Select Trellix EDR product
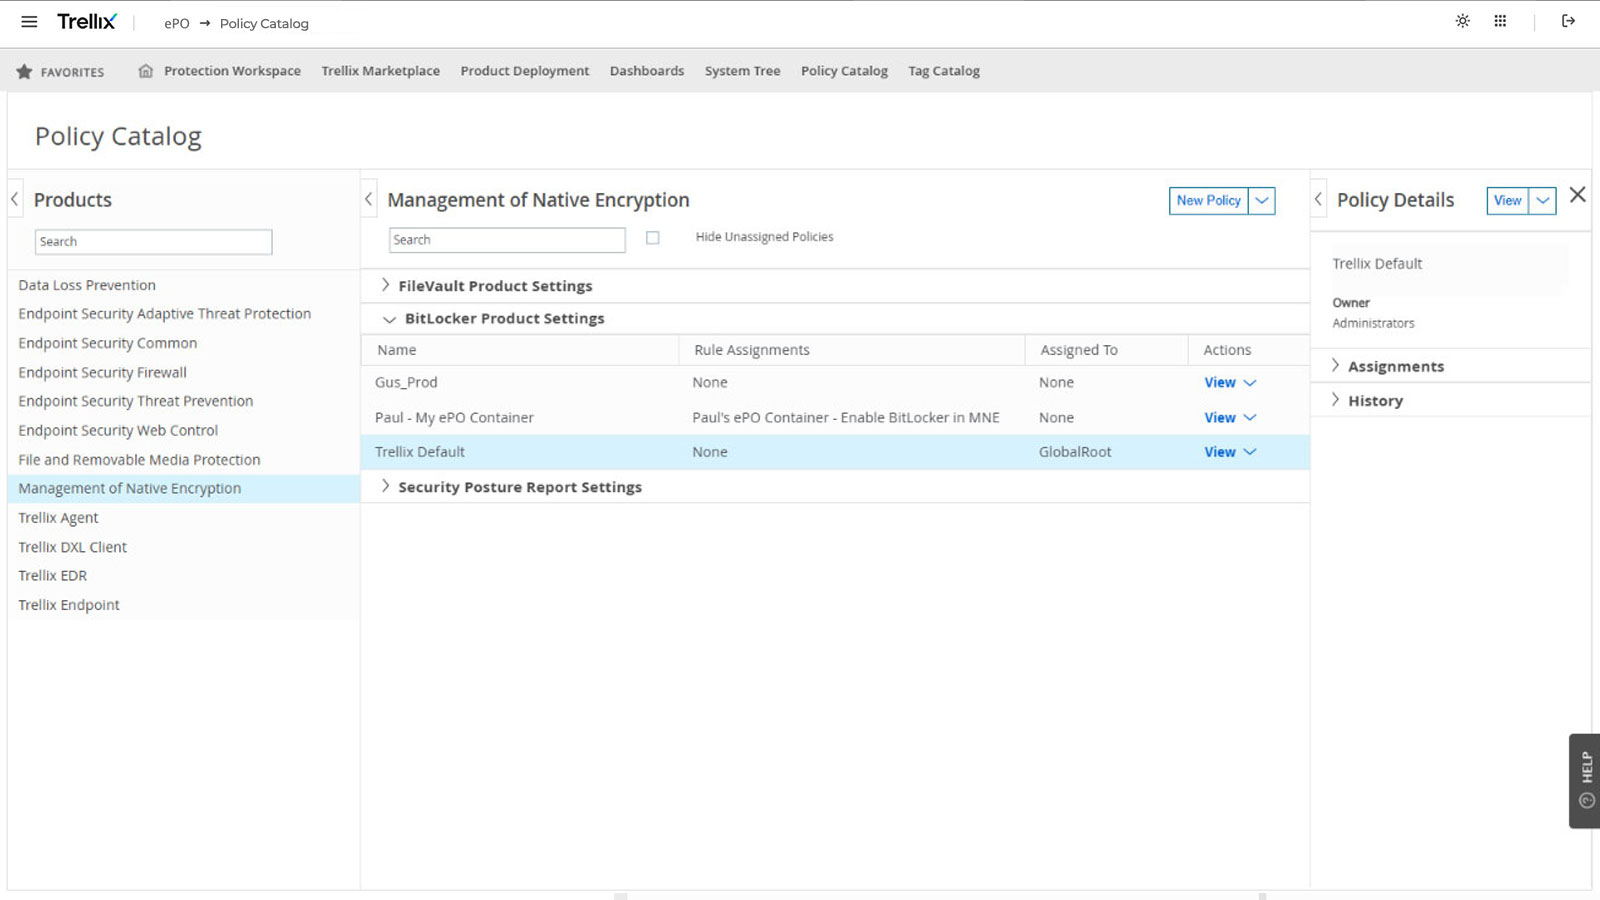 click(53, 576)
